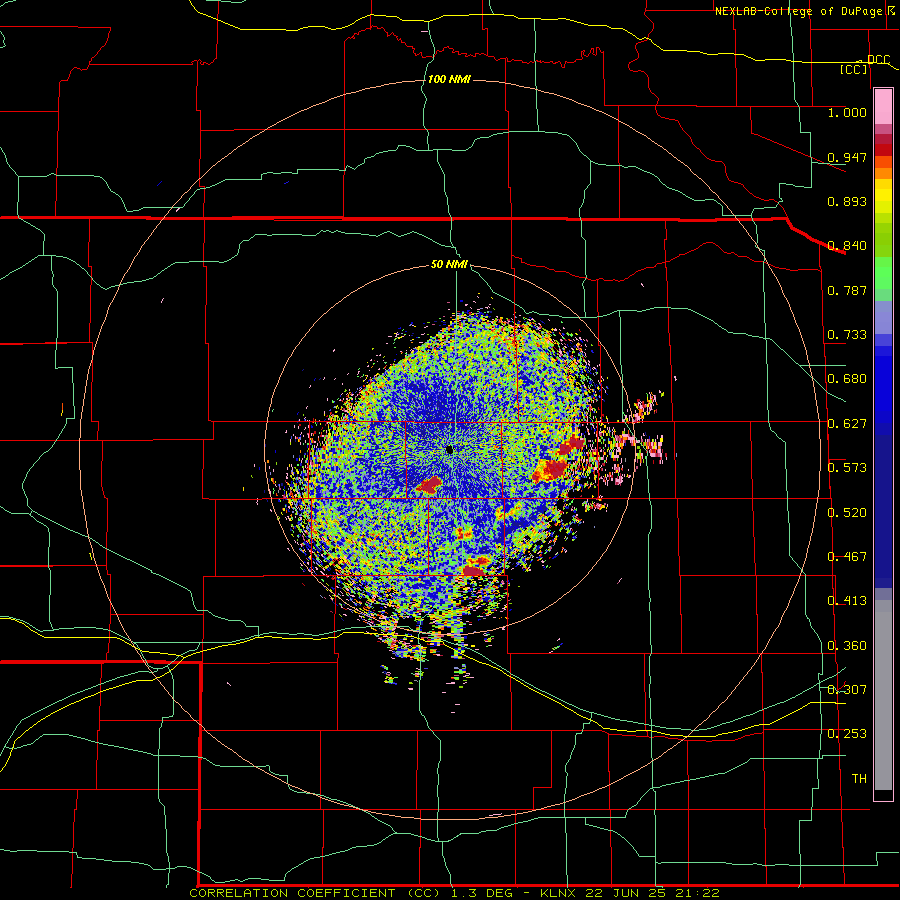900x900 pixels.
Task: Click the 0.360 legend value
Action: pyautogui.click(x=847, y=646)
